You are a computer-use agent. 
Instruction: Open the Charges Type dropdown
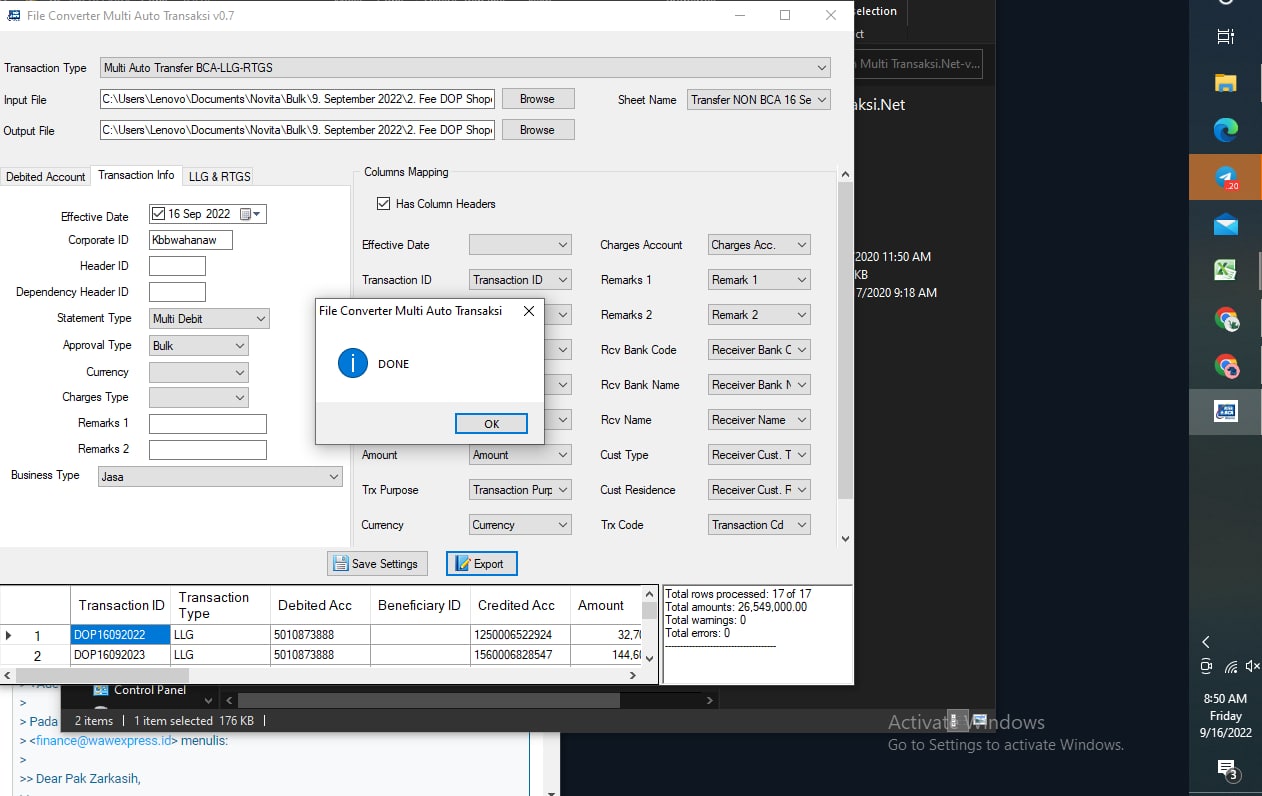(x=198, y=398)
